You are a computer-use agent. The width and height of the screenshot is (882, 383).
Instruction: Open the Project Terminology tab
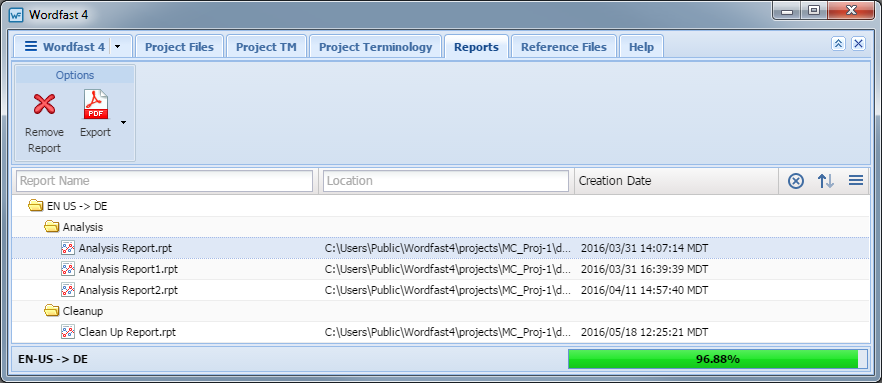coord(375,47)
